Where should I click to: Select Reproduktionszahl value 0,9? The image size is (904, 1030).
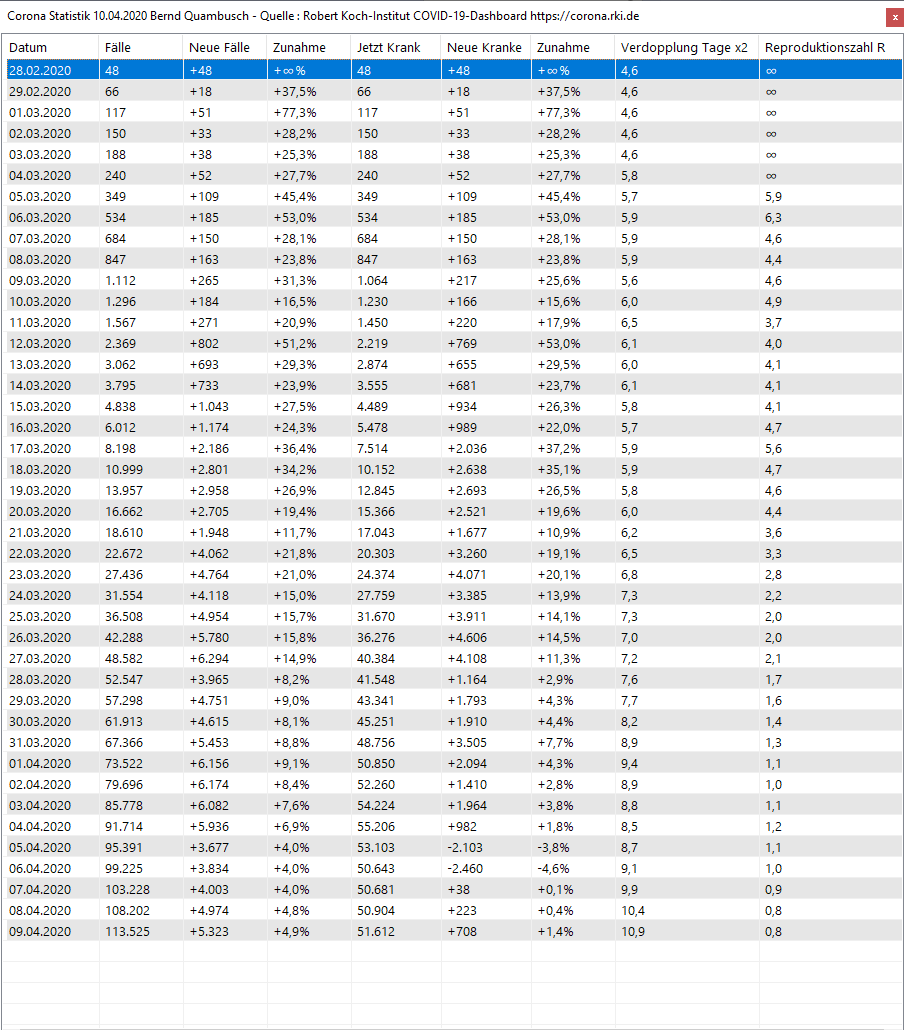coord(773,890)
